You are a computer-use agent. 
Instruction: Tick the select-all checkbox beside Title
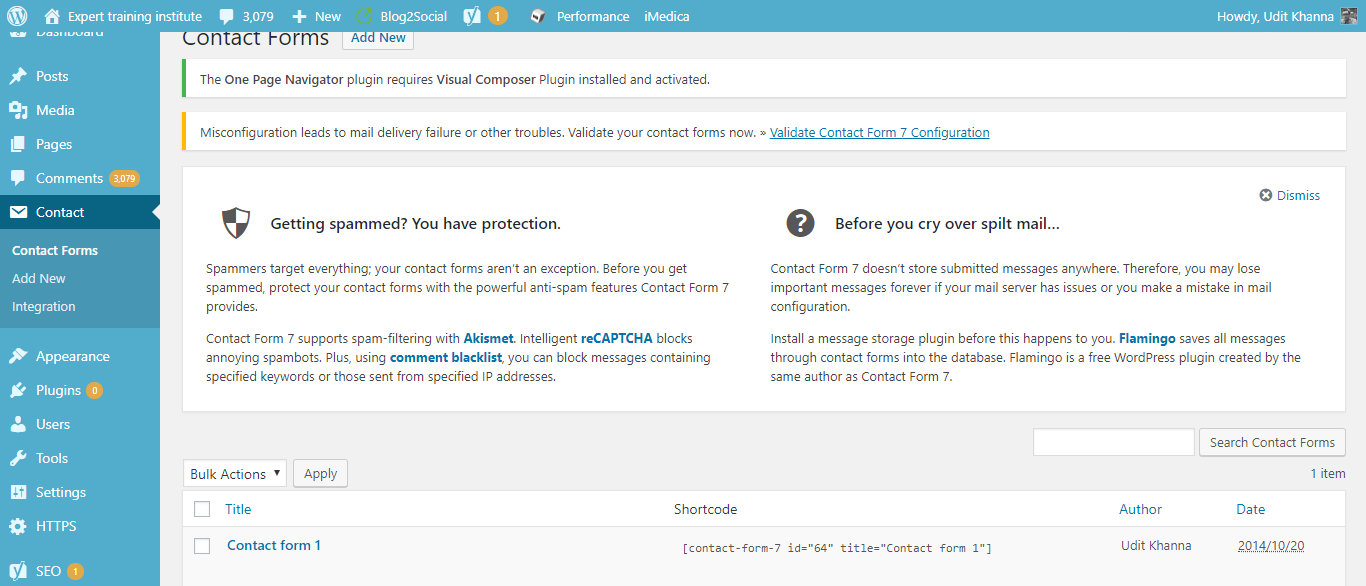click(202, 509)
